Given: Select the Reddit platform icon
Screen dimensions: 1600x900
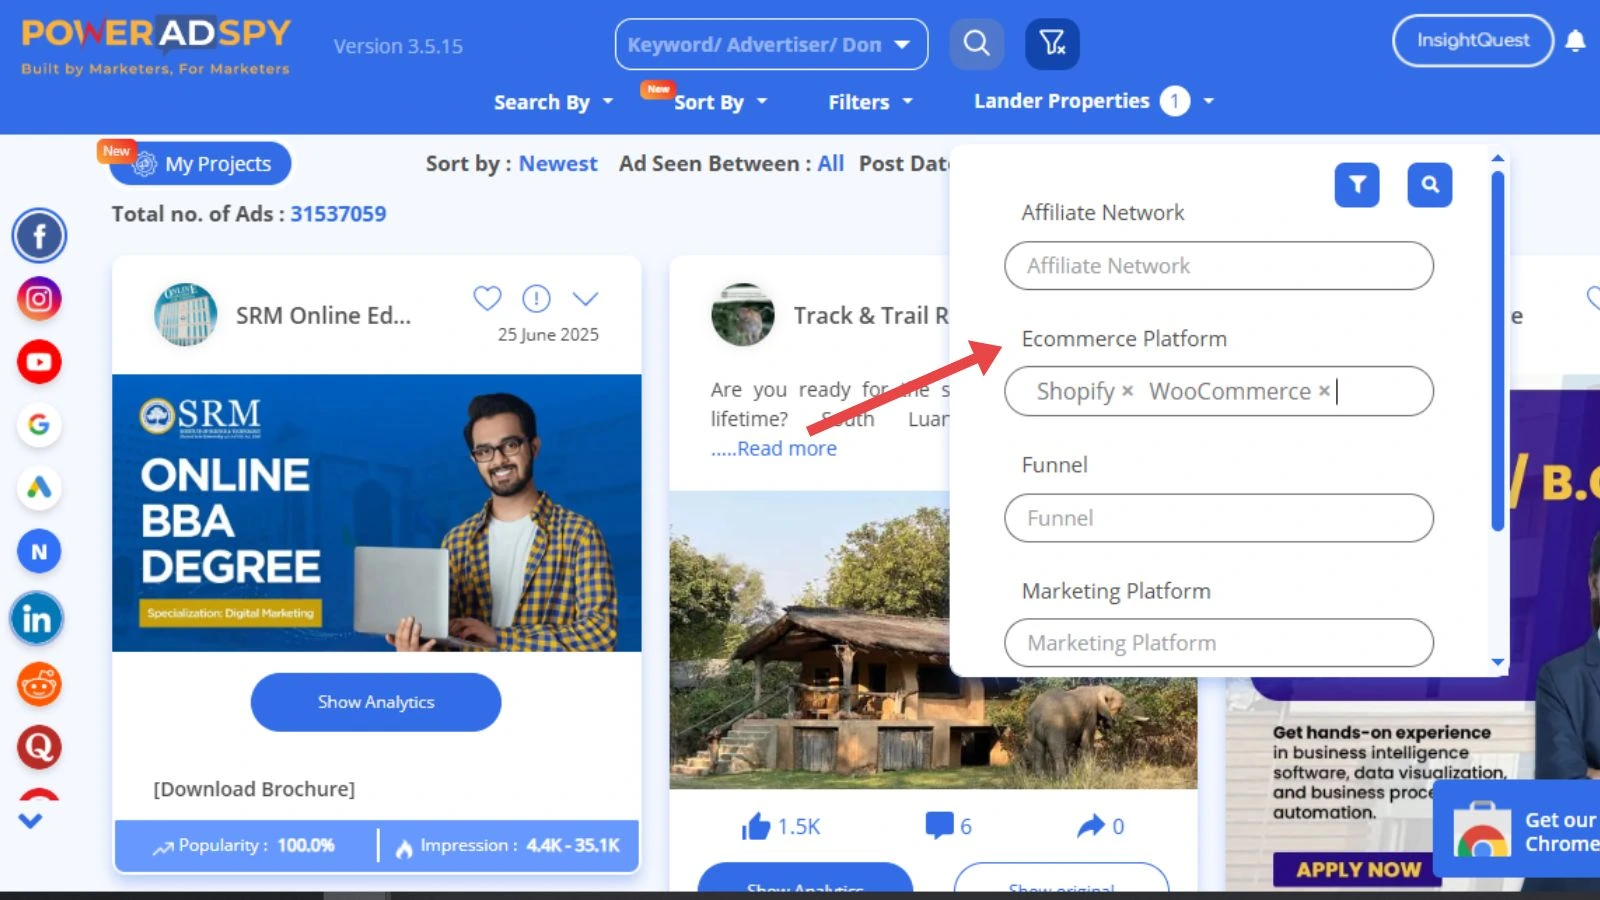Looking at the screenshot, I should (39, 685).
